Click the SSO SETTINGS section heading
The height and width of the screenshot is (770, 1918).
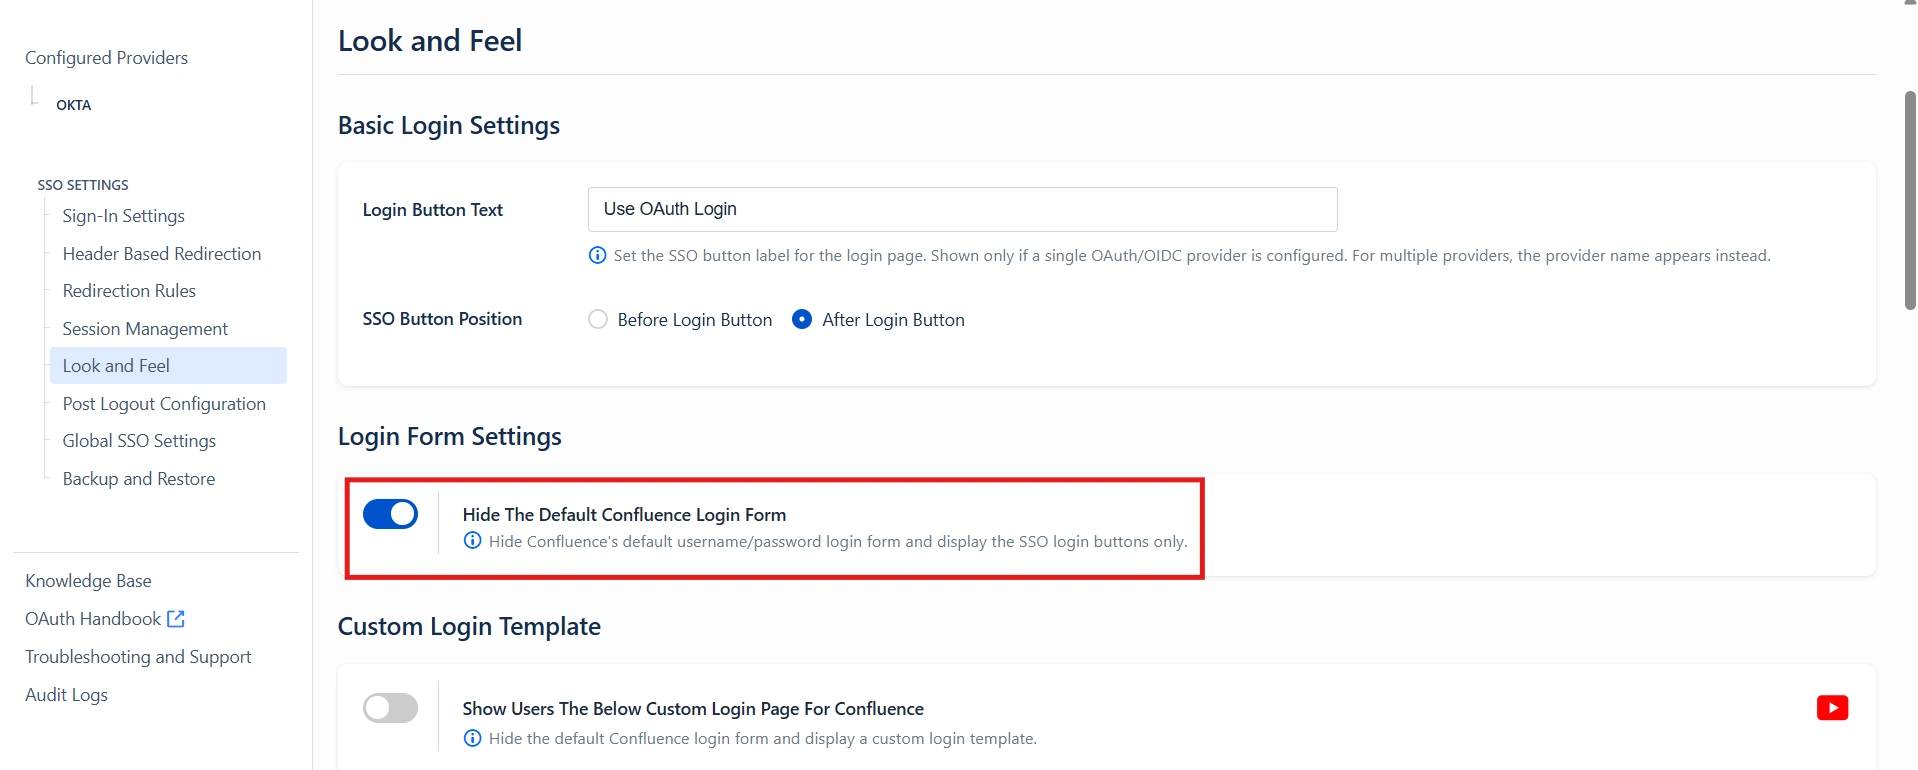(x=83, y=185)
